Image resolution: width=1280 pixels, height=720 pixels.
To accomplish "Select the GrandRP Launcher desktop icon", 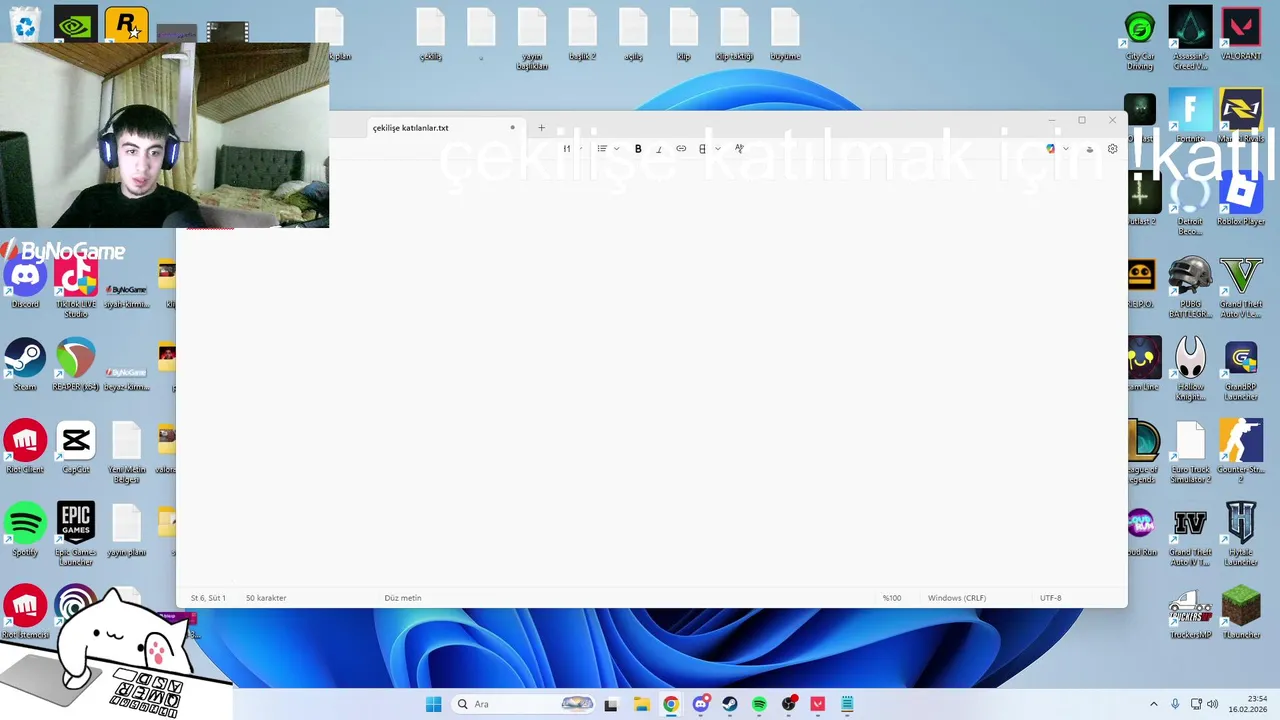I will click(1241, 370).
